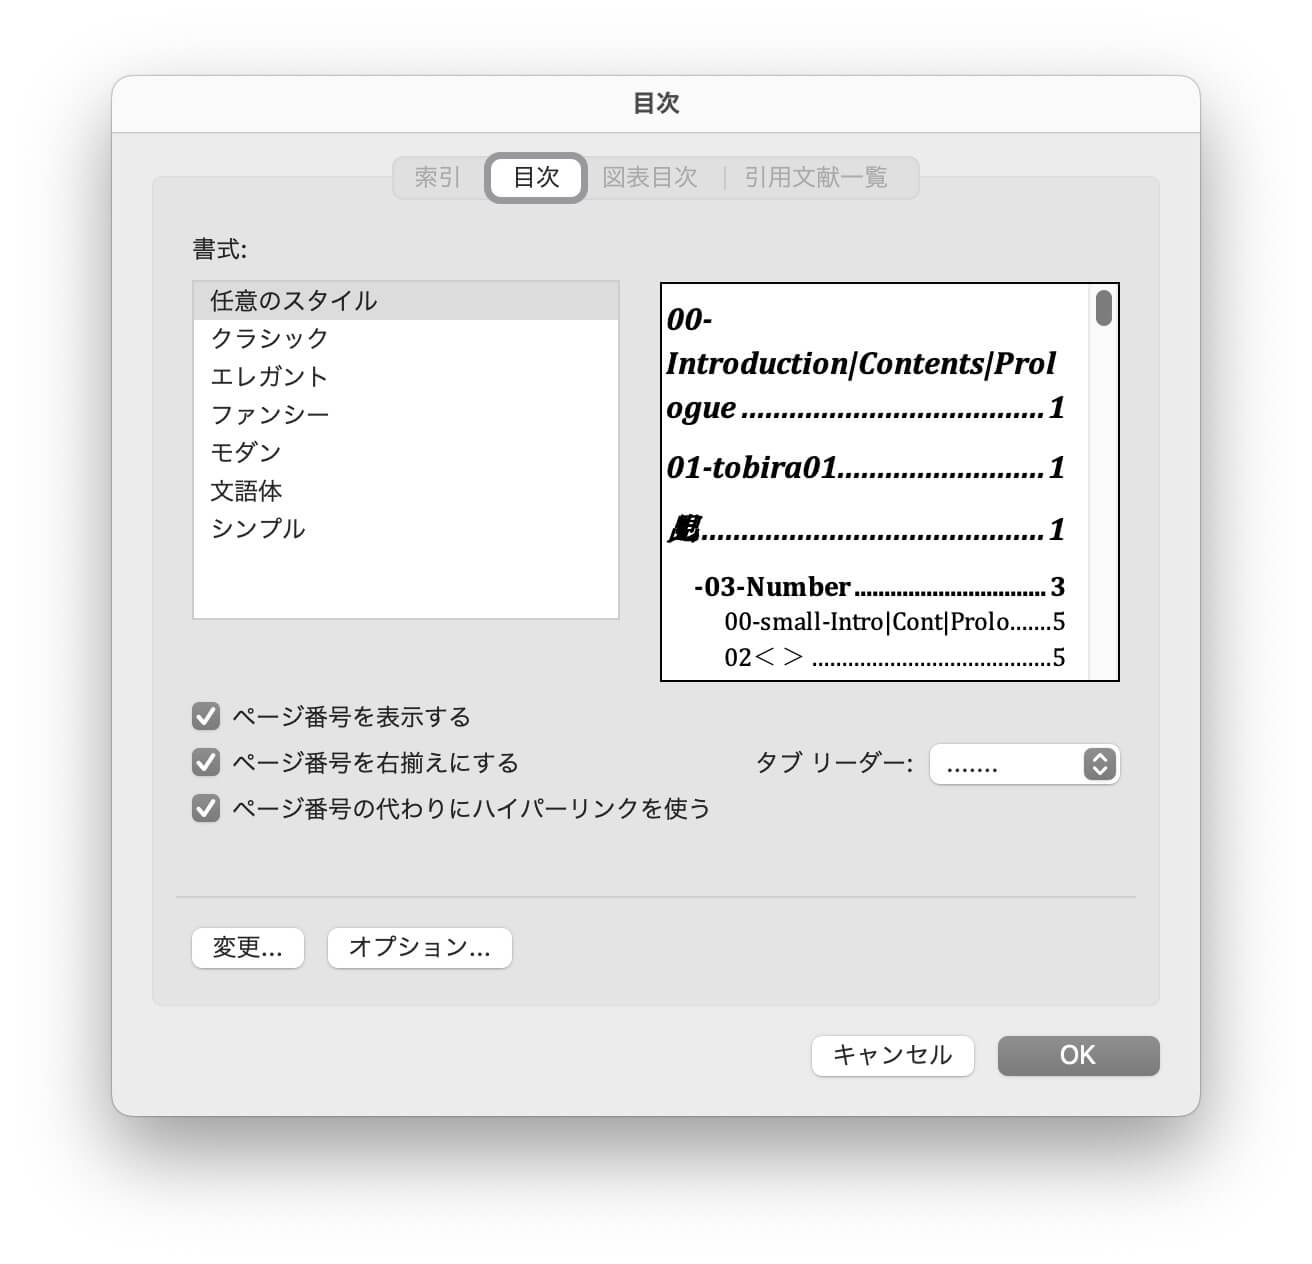Uncheck ページ番号を右揃えにする
Viewport: 1312px width, 1264px height.
pos(206,763)
